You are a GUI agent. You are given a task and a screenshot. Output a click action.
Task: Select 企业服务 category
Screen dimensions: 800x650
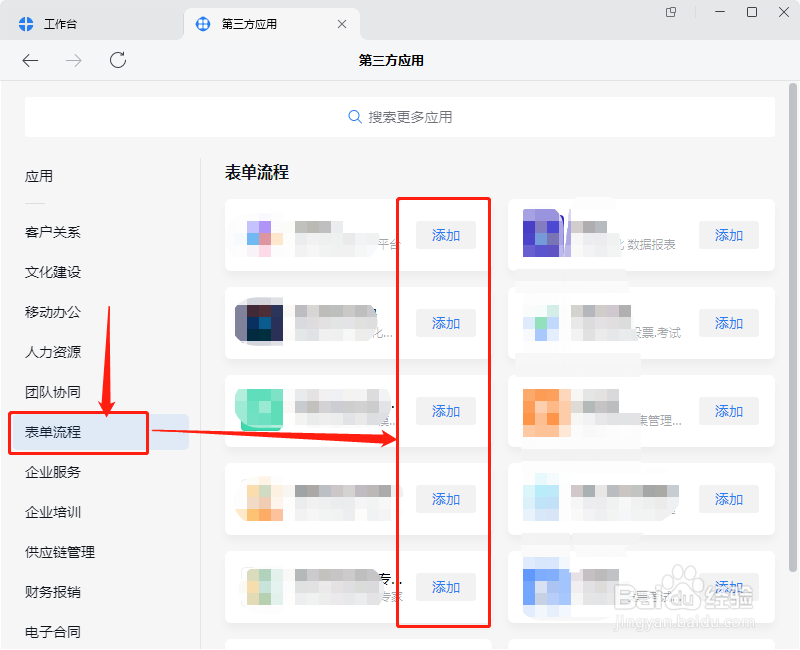(x=53, y=472)
